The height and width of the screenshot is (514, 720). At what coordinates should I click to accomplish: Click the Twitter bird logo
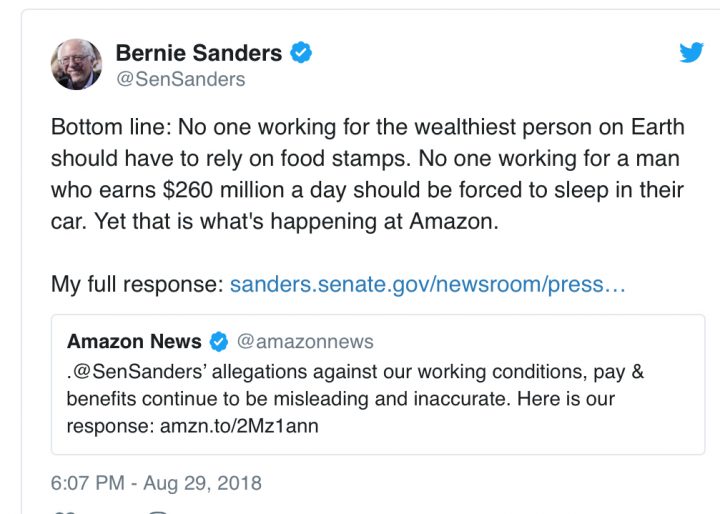pos(691,53)
